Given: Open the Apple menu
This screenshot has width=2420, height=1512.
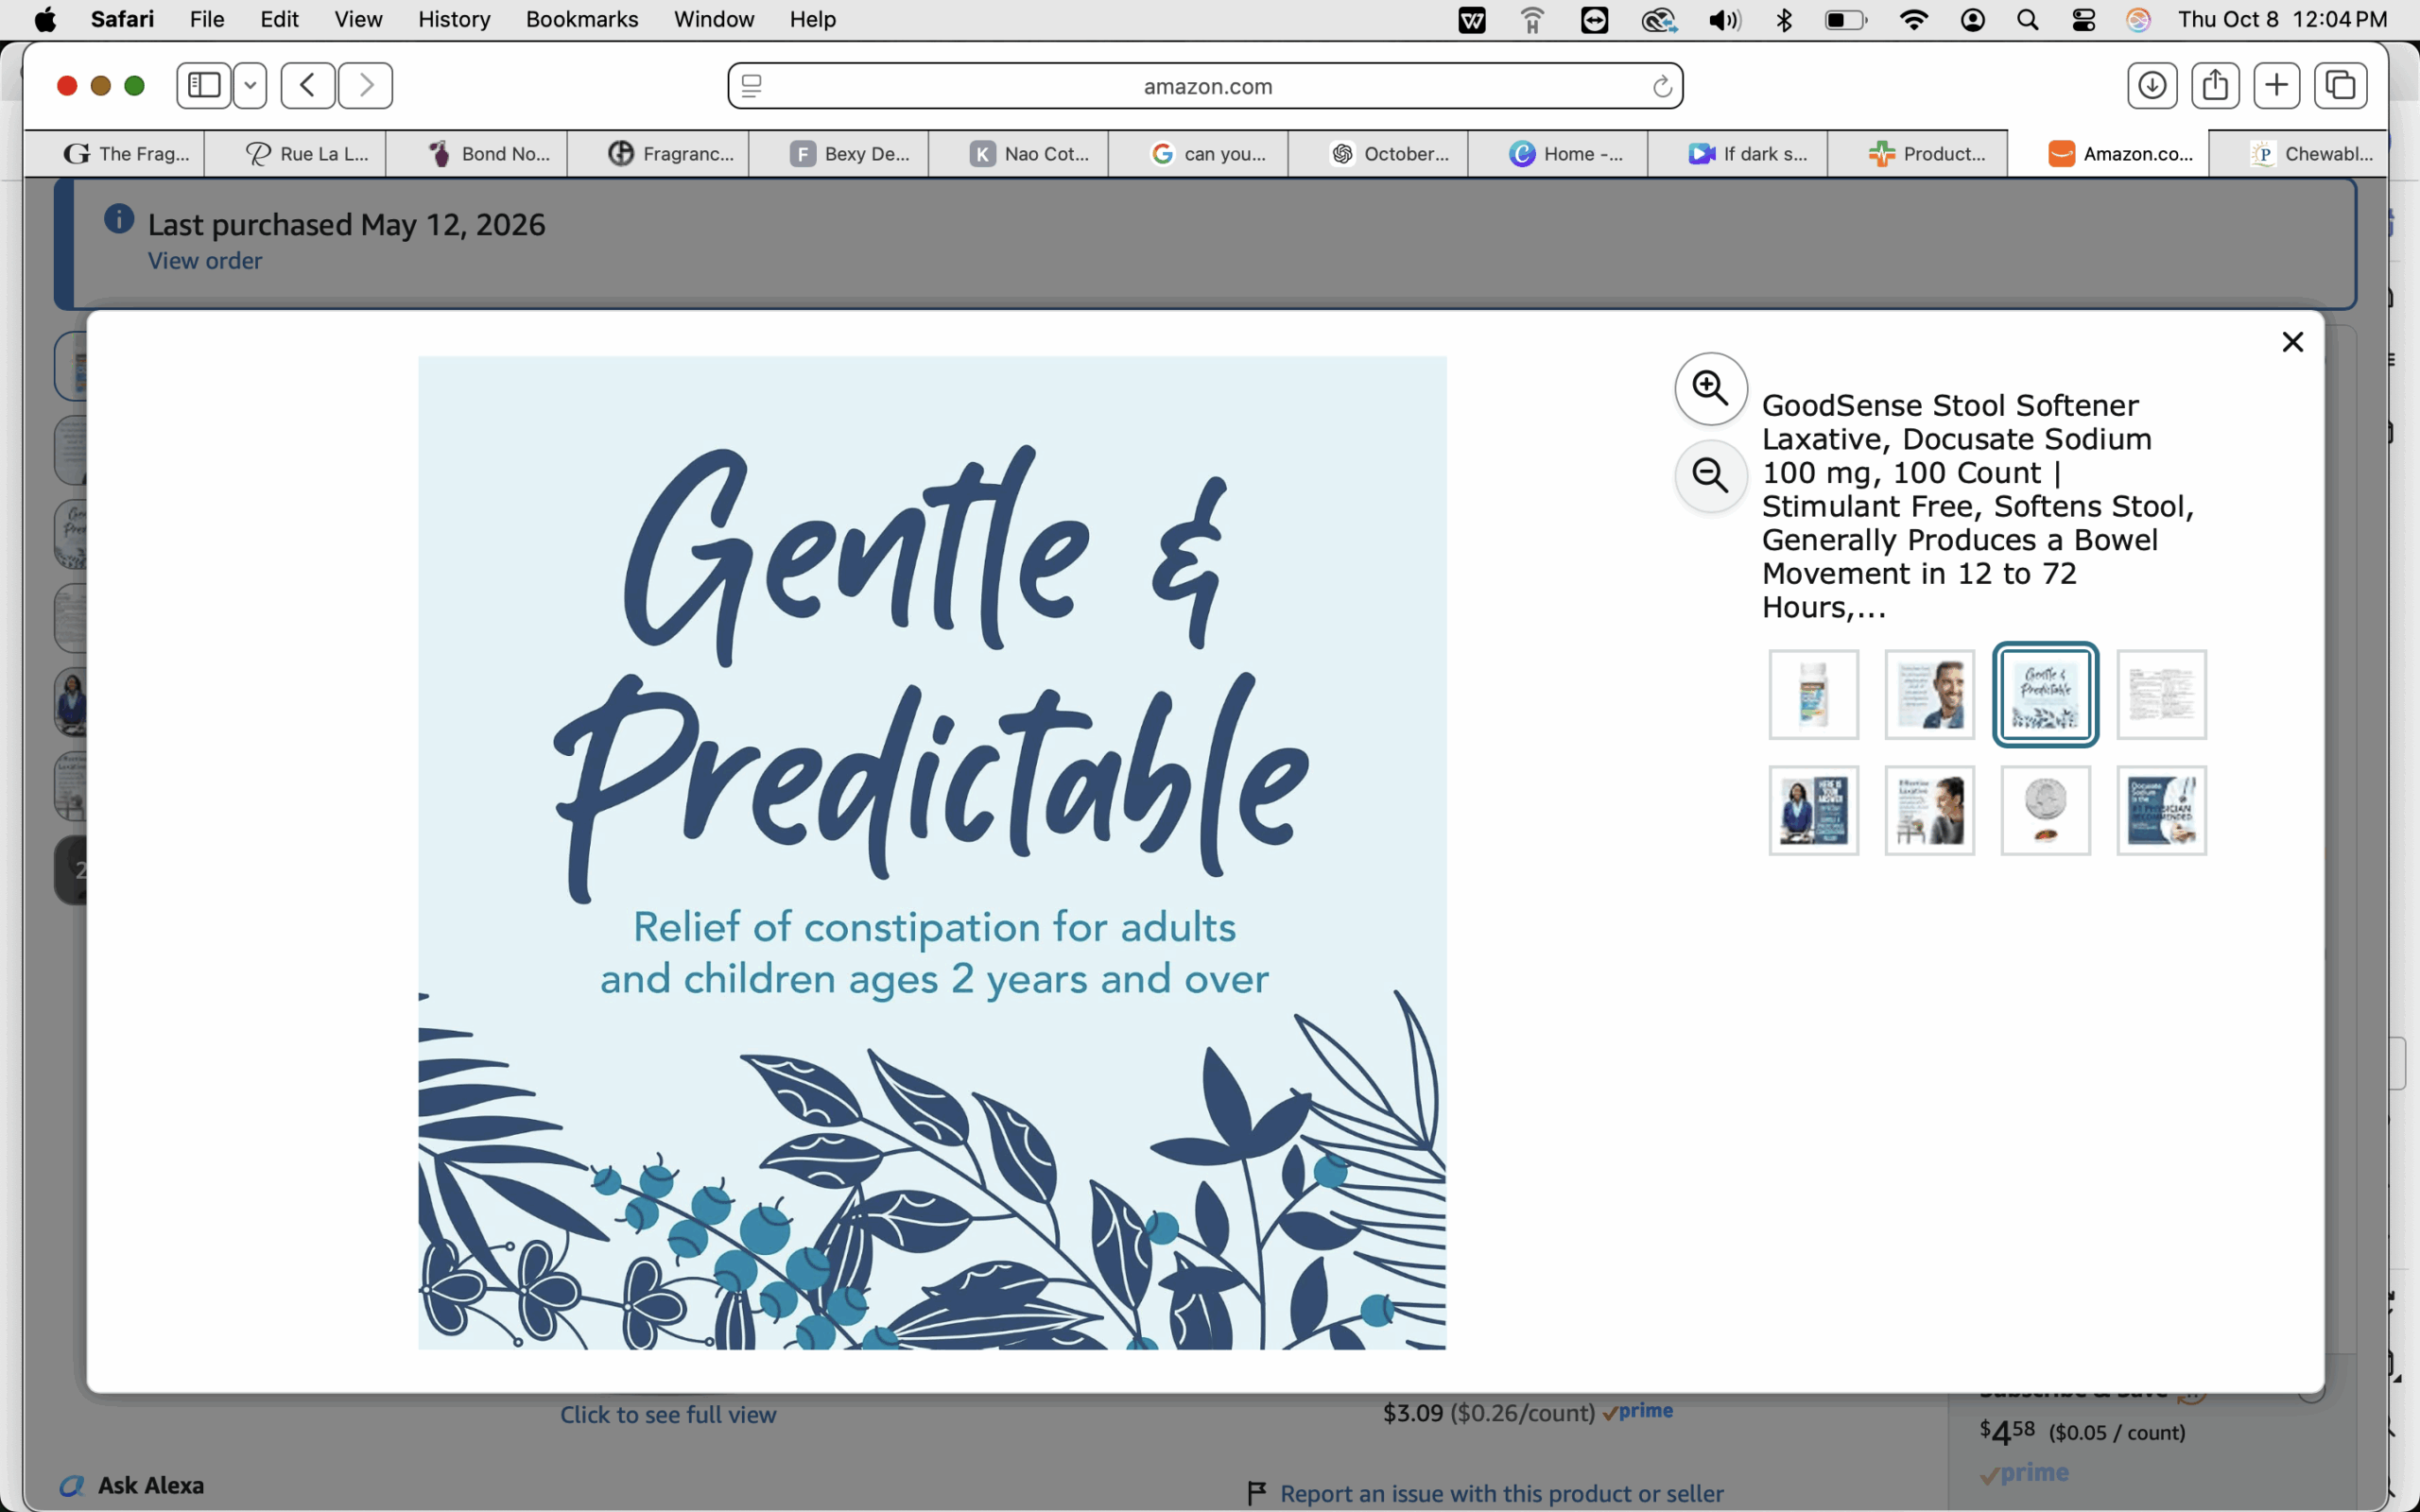Looking at the screenshot, I should point(45,19).
